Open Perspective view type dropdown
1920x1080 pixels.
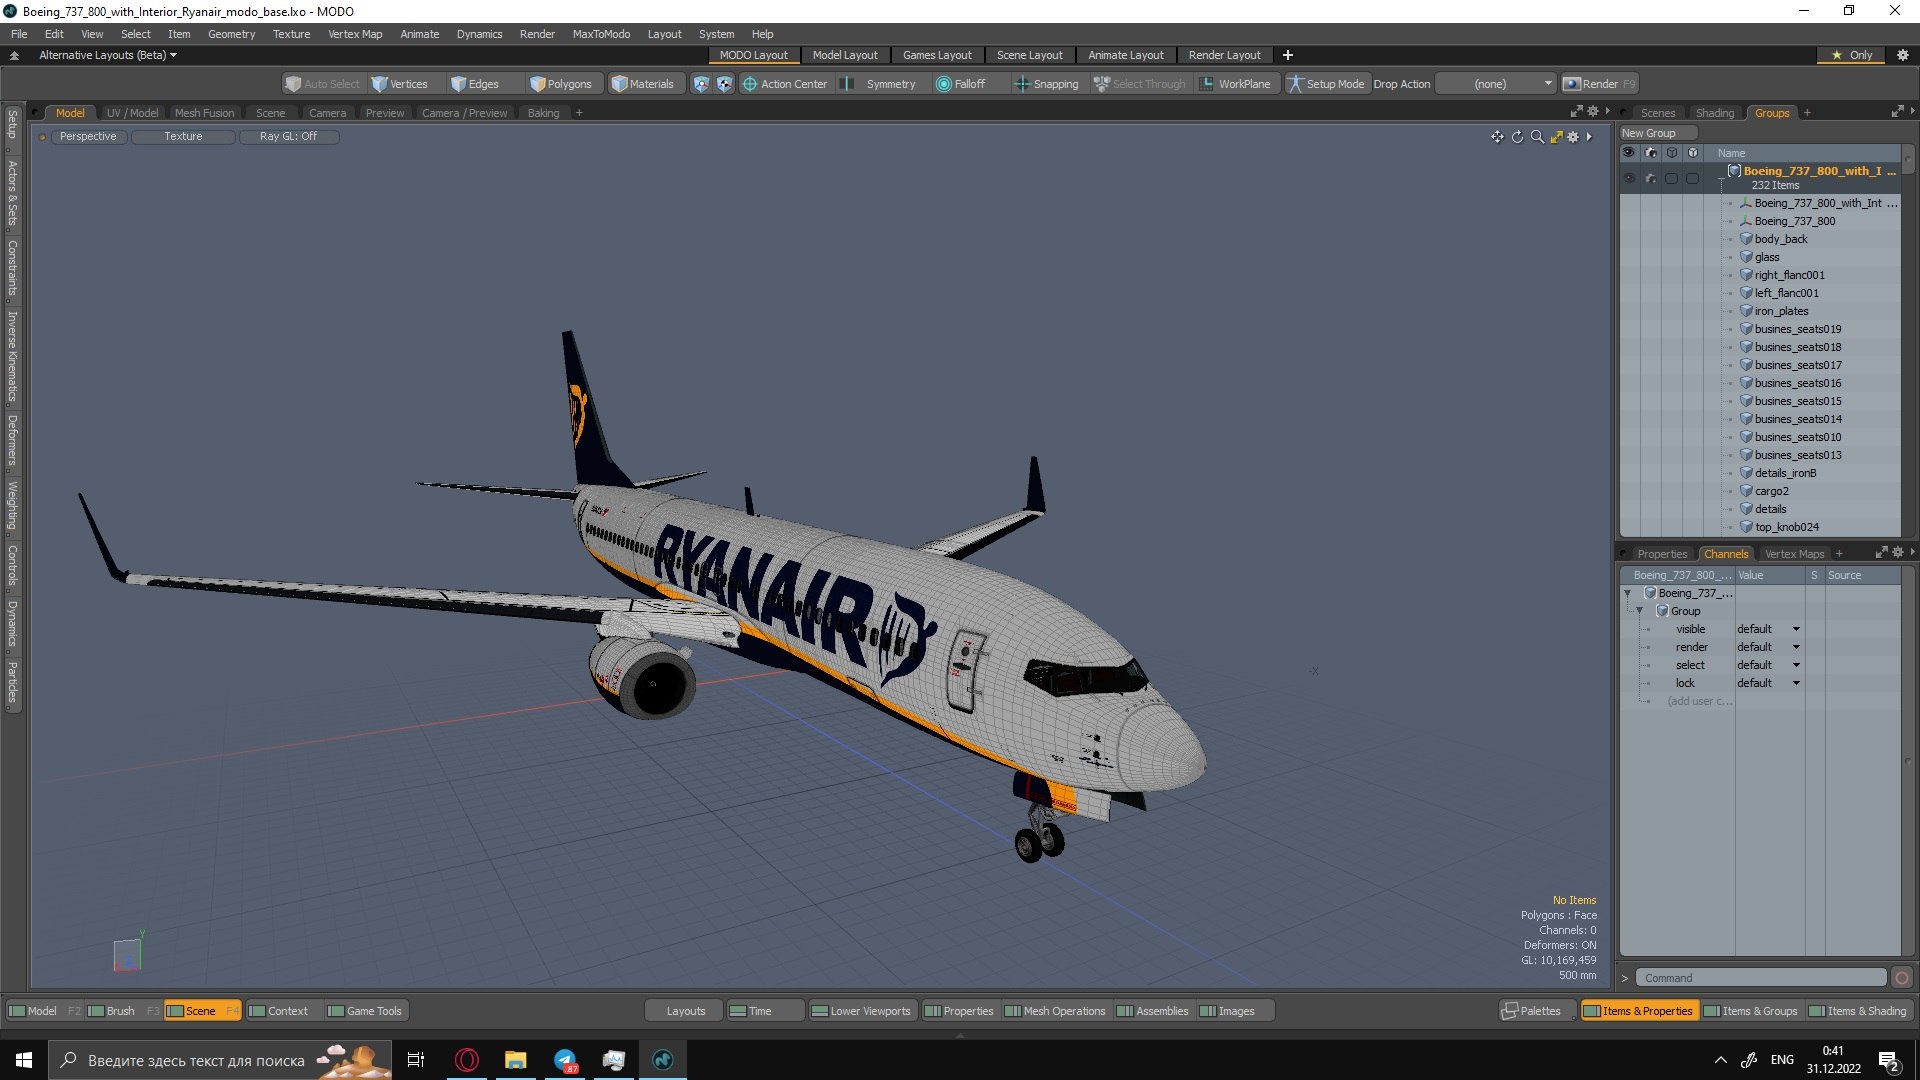click(88, 136)
